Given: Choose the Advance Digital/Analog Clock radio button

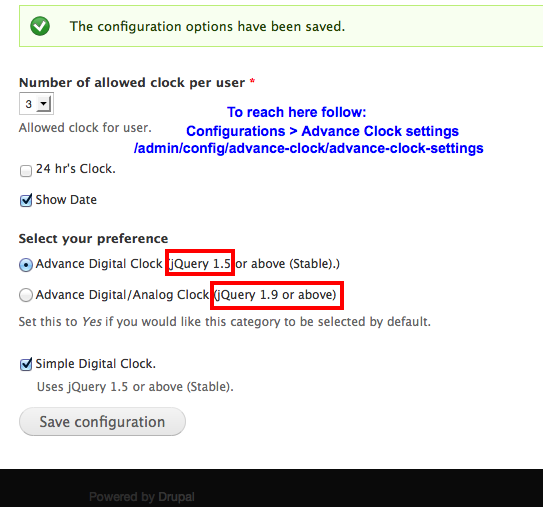Looking at the screenshot, I should (26, 295).
